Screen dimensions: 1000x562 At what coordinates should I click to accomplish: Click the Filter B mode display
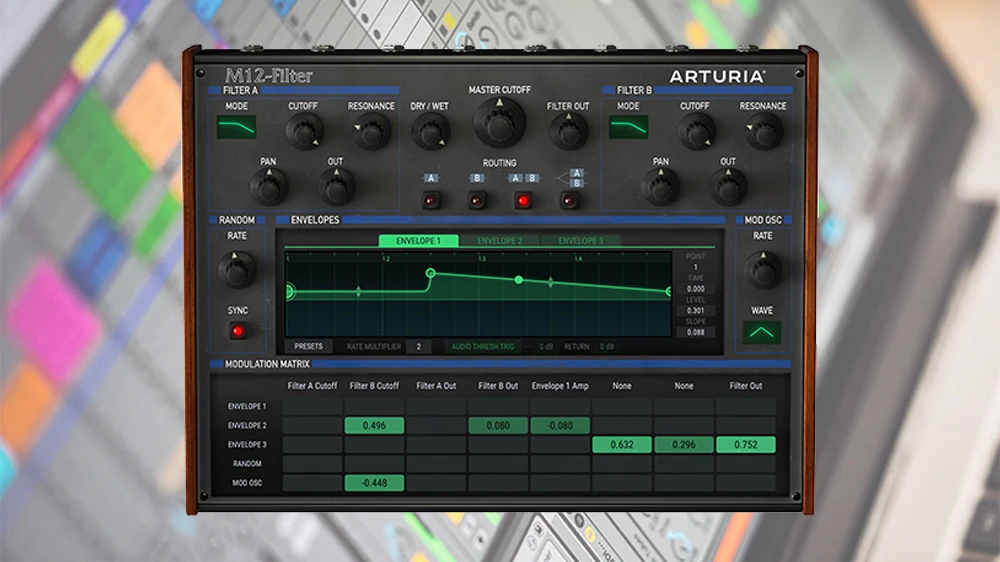click(628, 127)
